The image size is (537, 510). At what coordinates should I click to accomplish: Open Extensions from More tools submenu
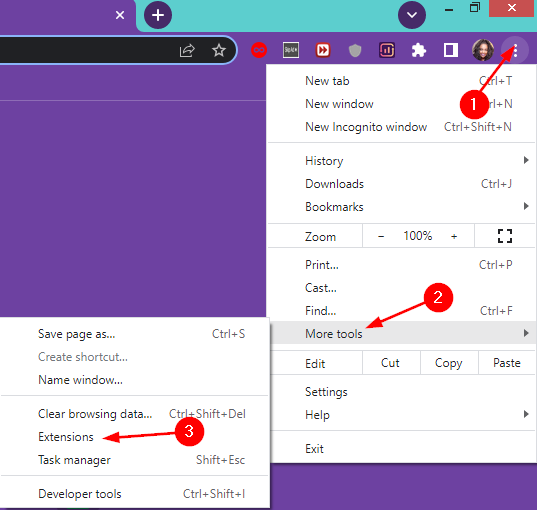coord(135,437)
